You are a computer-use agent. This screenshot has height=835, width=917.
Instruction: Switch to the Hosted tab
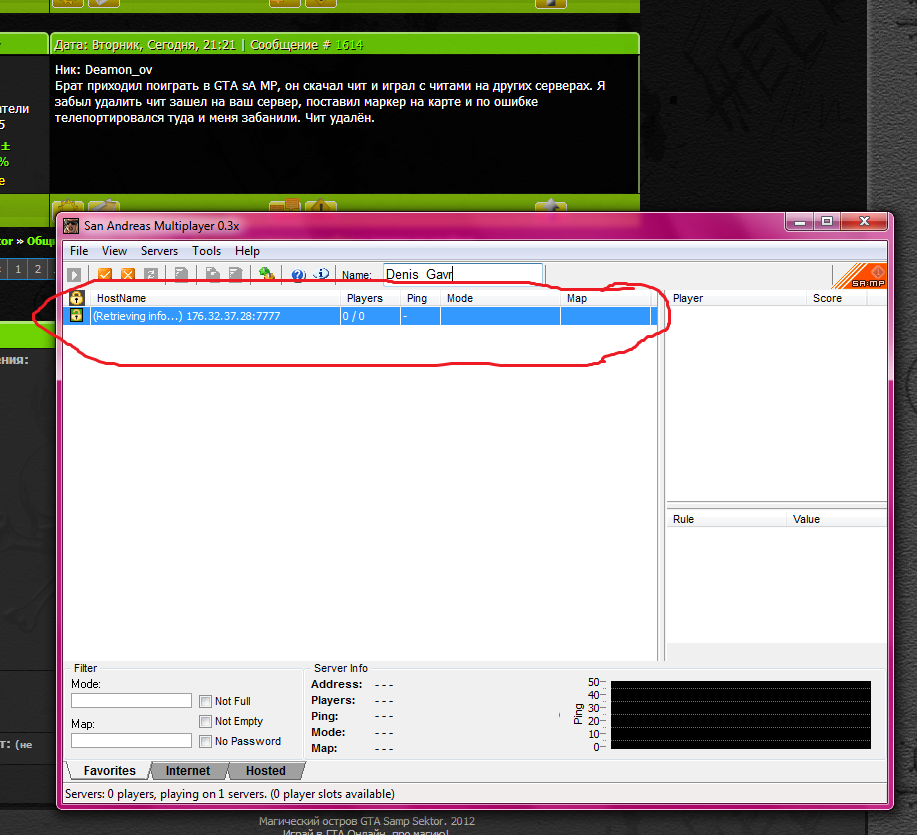(266, 771)
